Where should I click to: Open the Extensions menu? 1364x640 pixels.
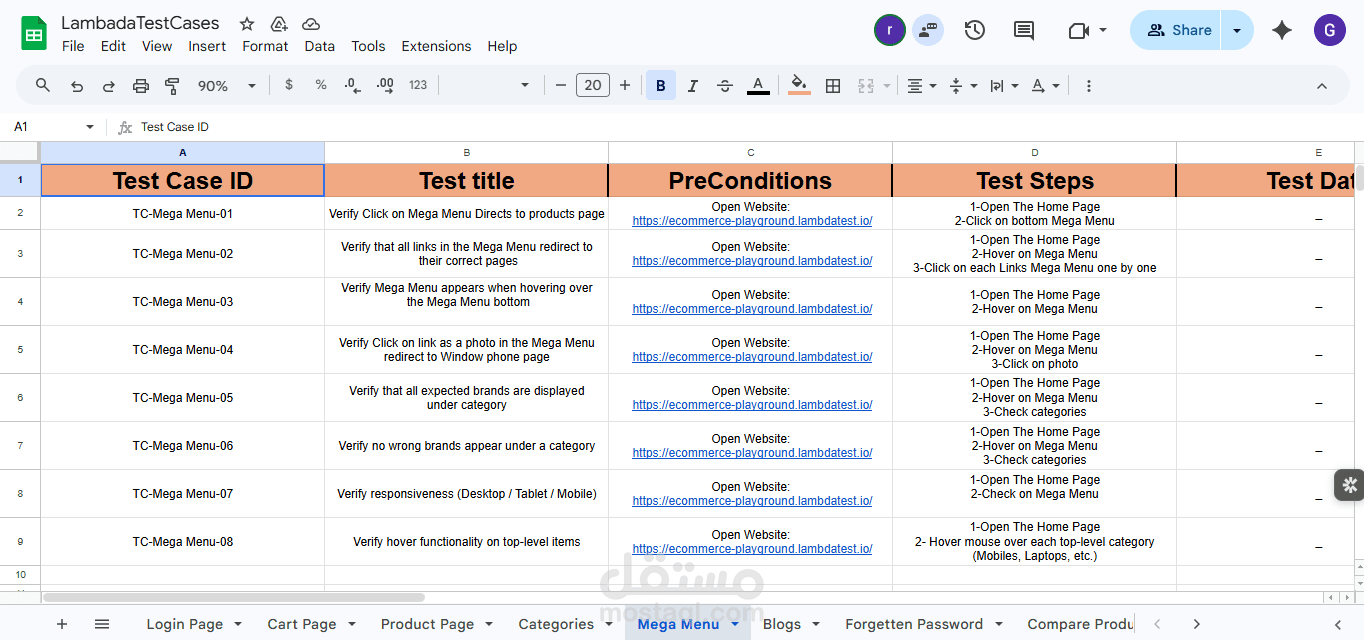coord(436,46)
